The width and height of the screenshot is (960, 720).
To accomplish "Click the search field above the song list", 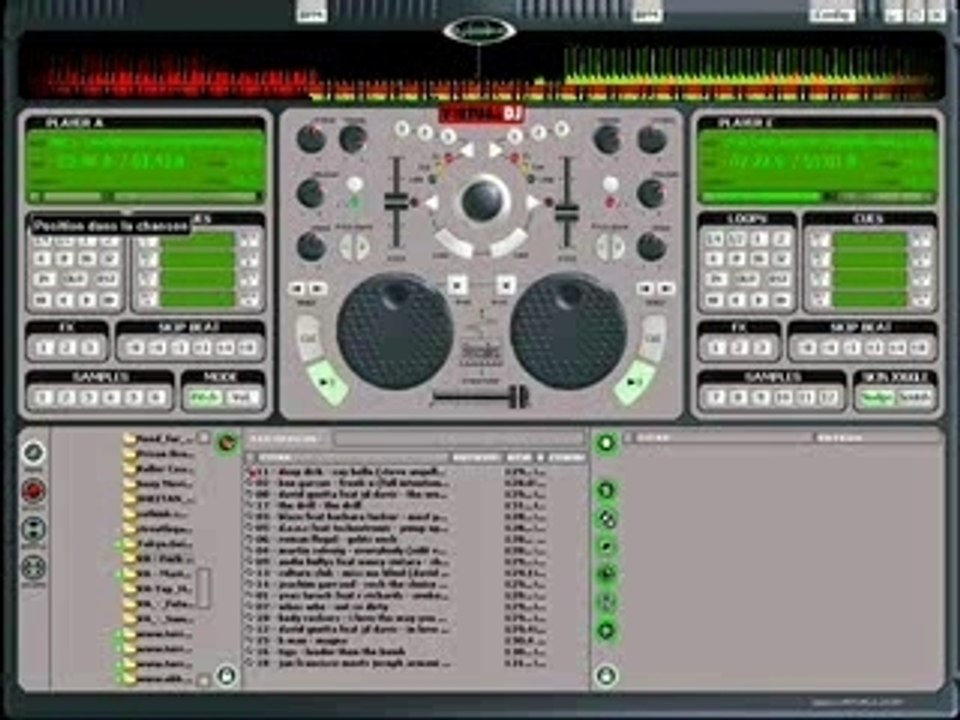I will (x=459, y=438).
